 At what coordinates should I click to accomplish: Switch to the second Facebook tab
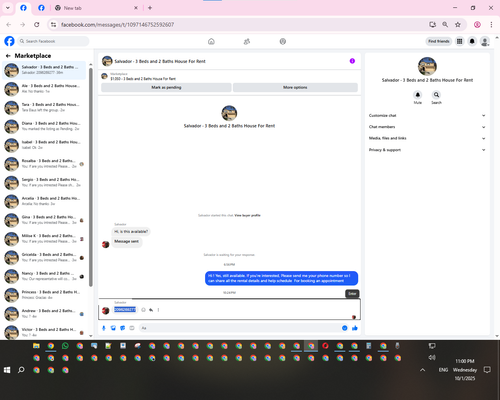pos(41,8)
